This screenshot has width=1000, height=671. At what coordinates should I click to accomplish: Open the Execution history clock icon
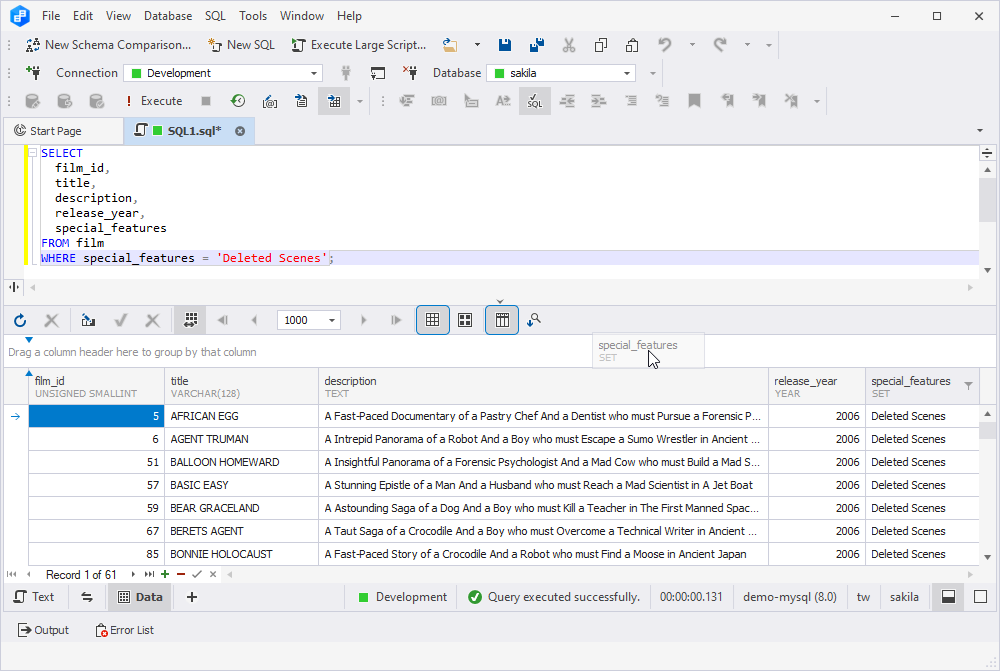click(238, 101)
